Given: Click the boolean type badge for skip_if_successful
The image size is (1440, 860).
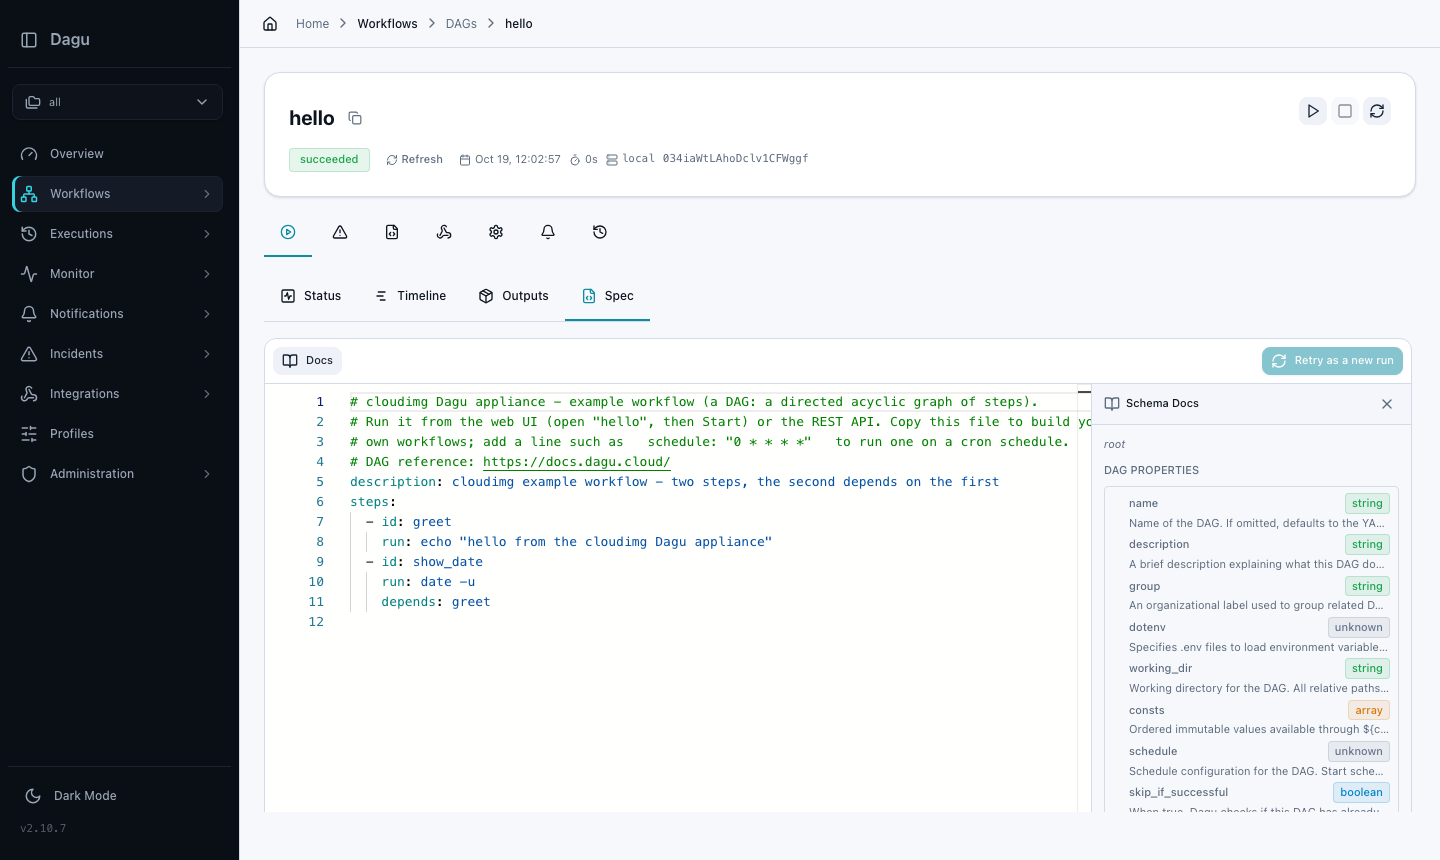Looking at the screenshot, I should click(1361, 792).
